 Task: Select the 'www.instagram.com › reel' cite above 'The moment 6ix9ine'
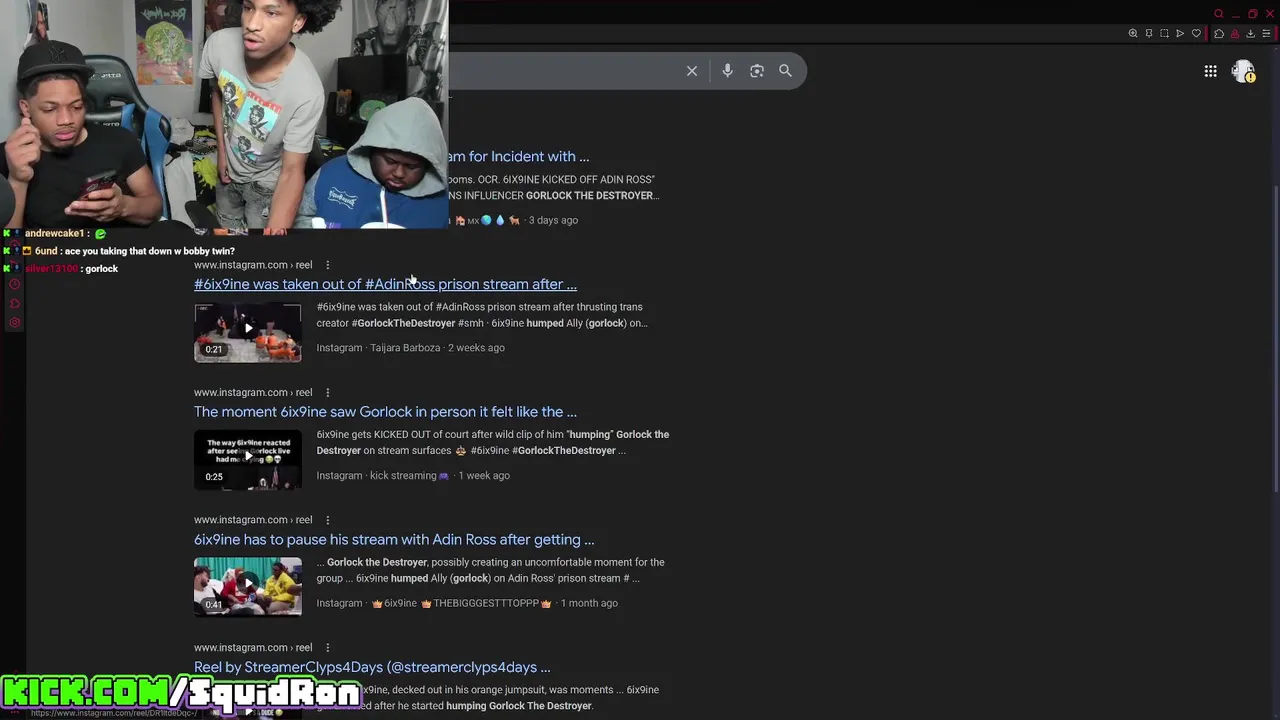tap(253, 392)
